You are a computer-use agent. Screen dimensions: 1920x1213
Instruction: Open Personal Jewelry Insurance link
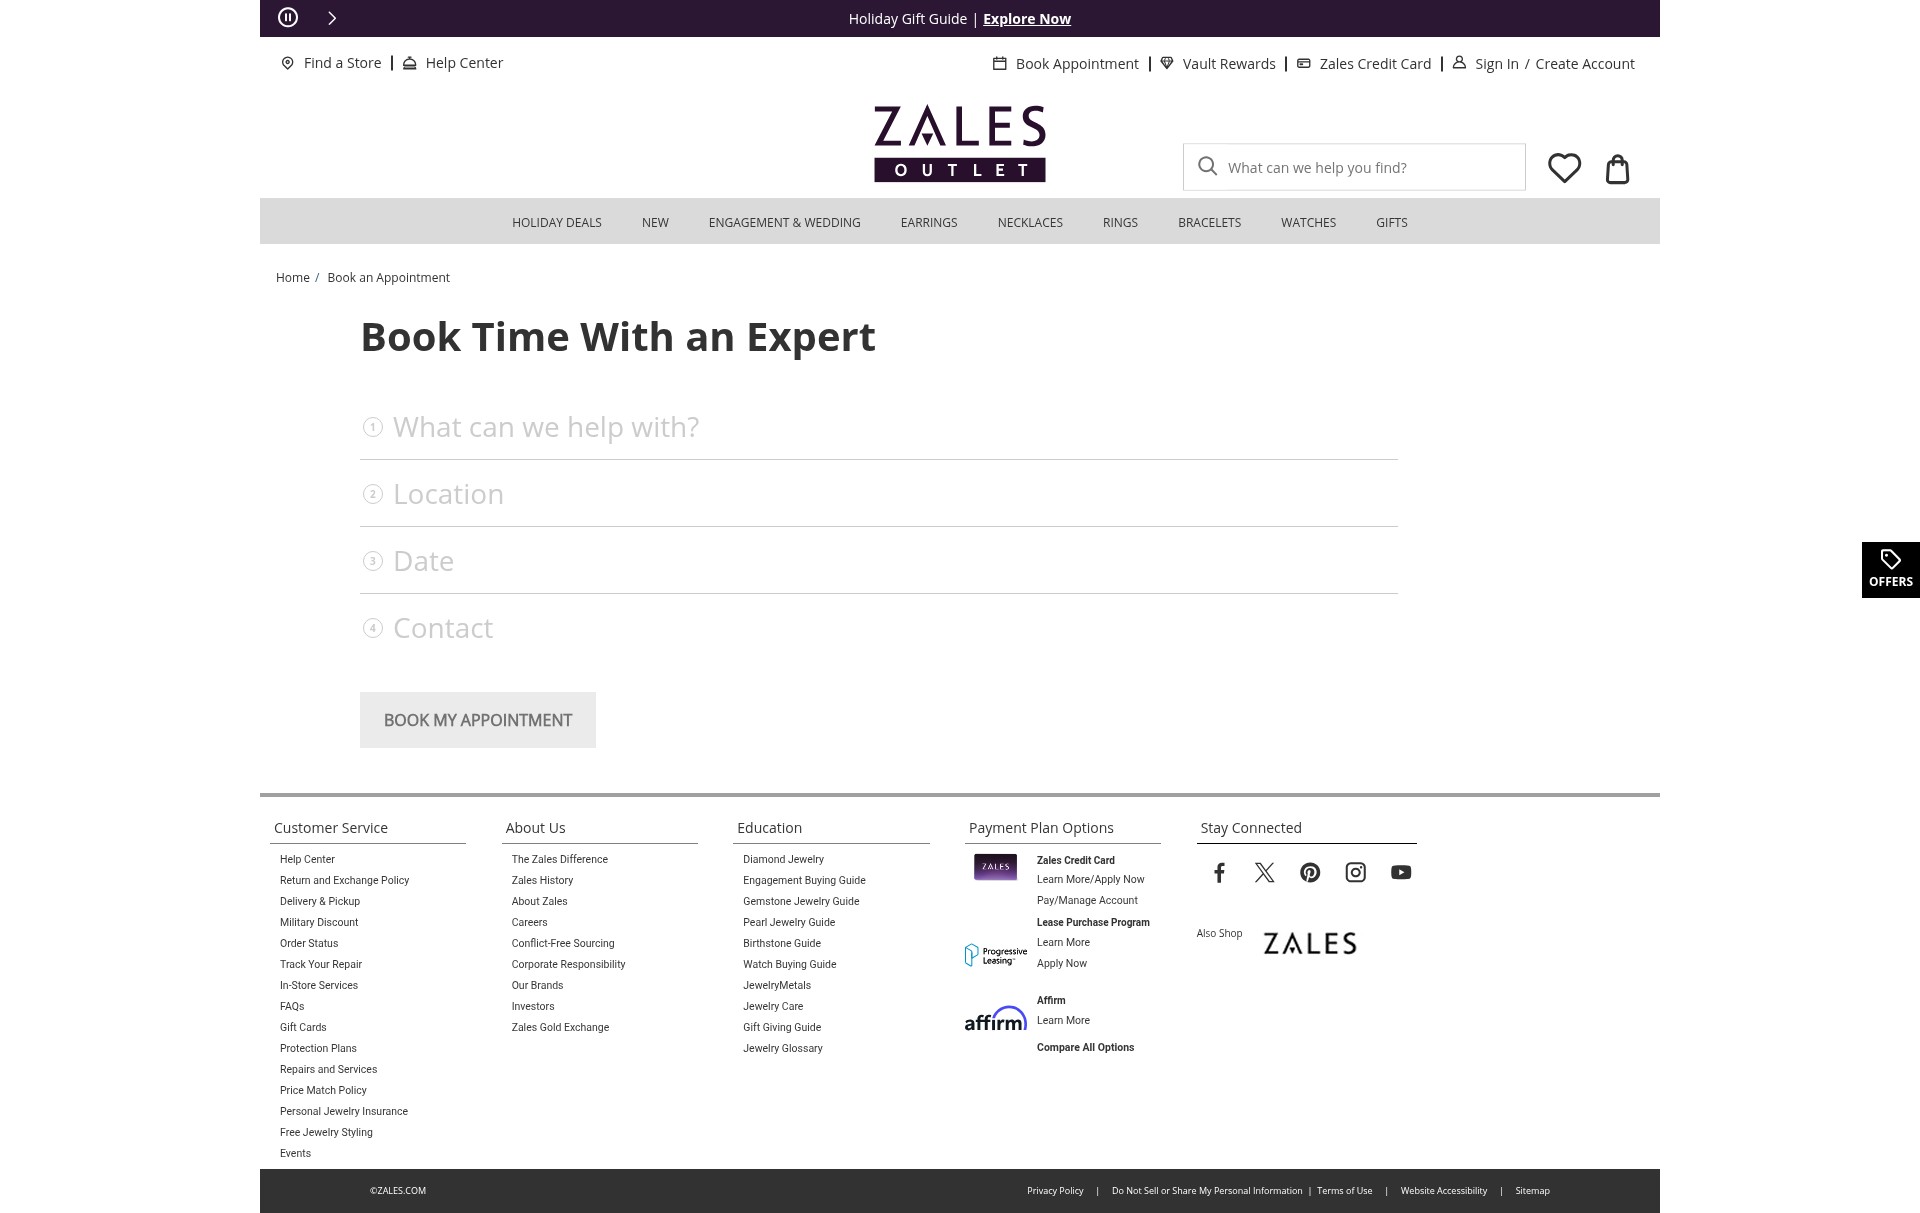coord(344,1111)
